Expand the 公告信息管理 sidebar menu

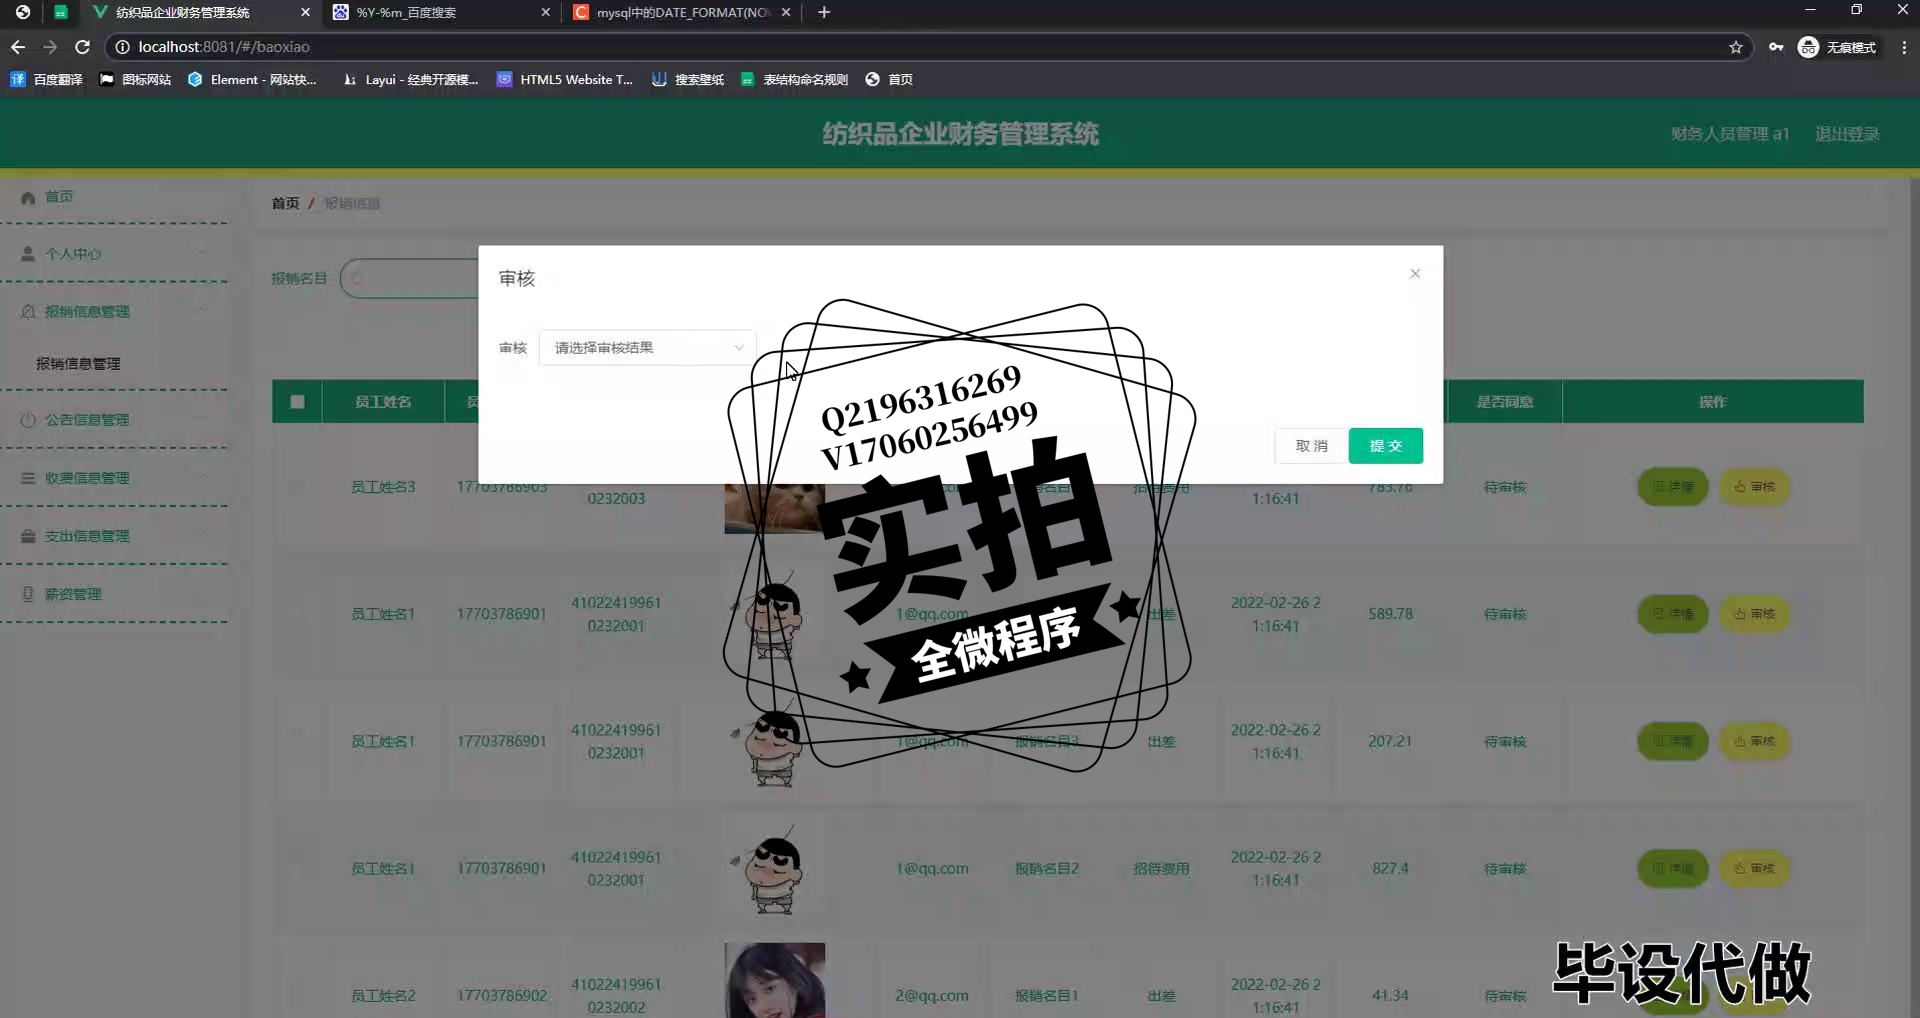(115, 420)
